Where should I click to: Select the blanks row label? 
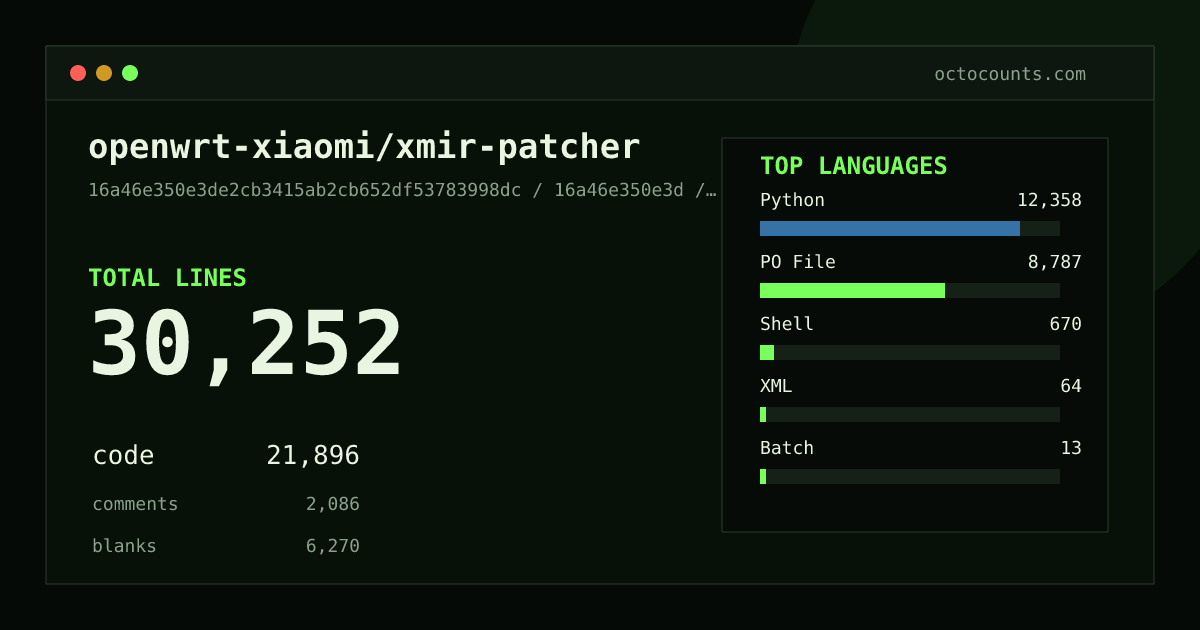point(124,546)
